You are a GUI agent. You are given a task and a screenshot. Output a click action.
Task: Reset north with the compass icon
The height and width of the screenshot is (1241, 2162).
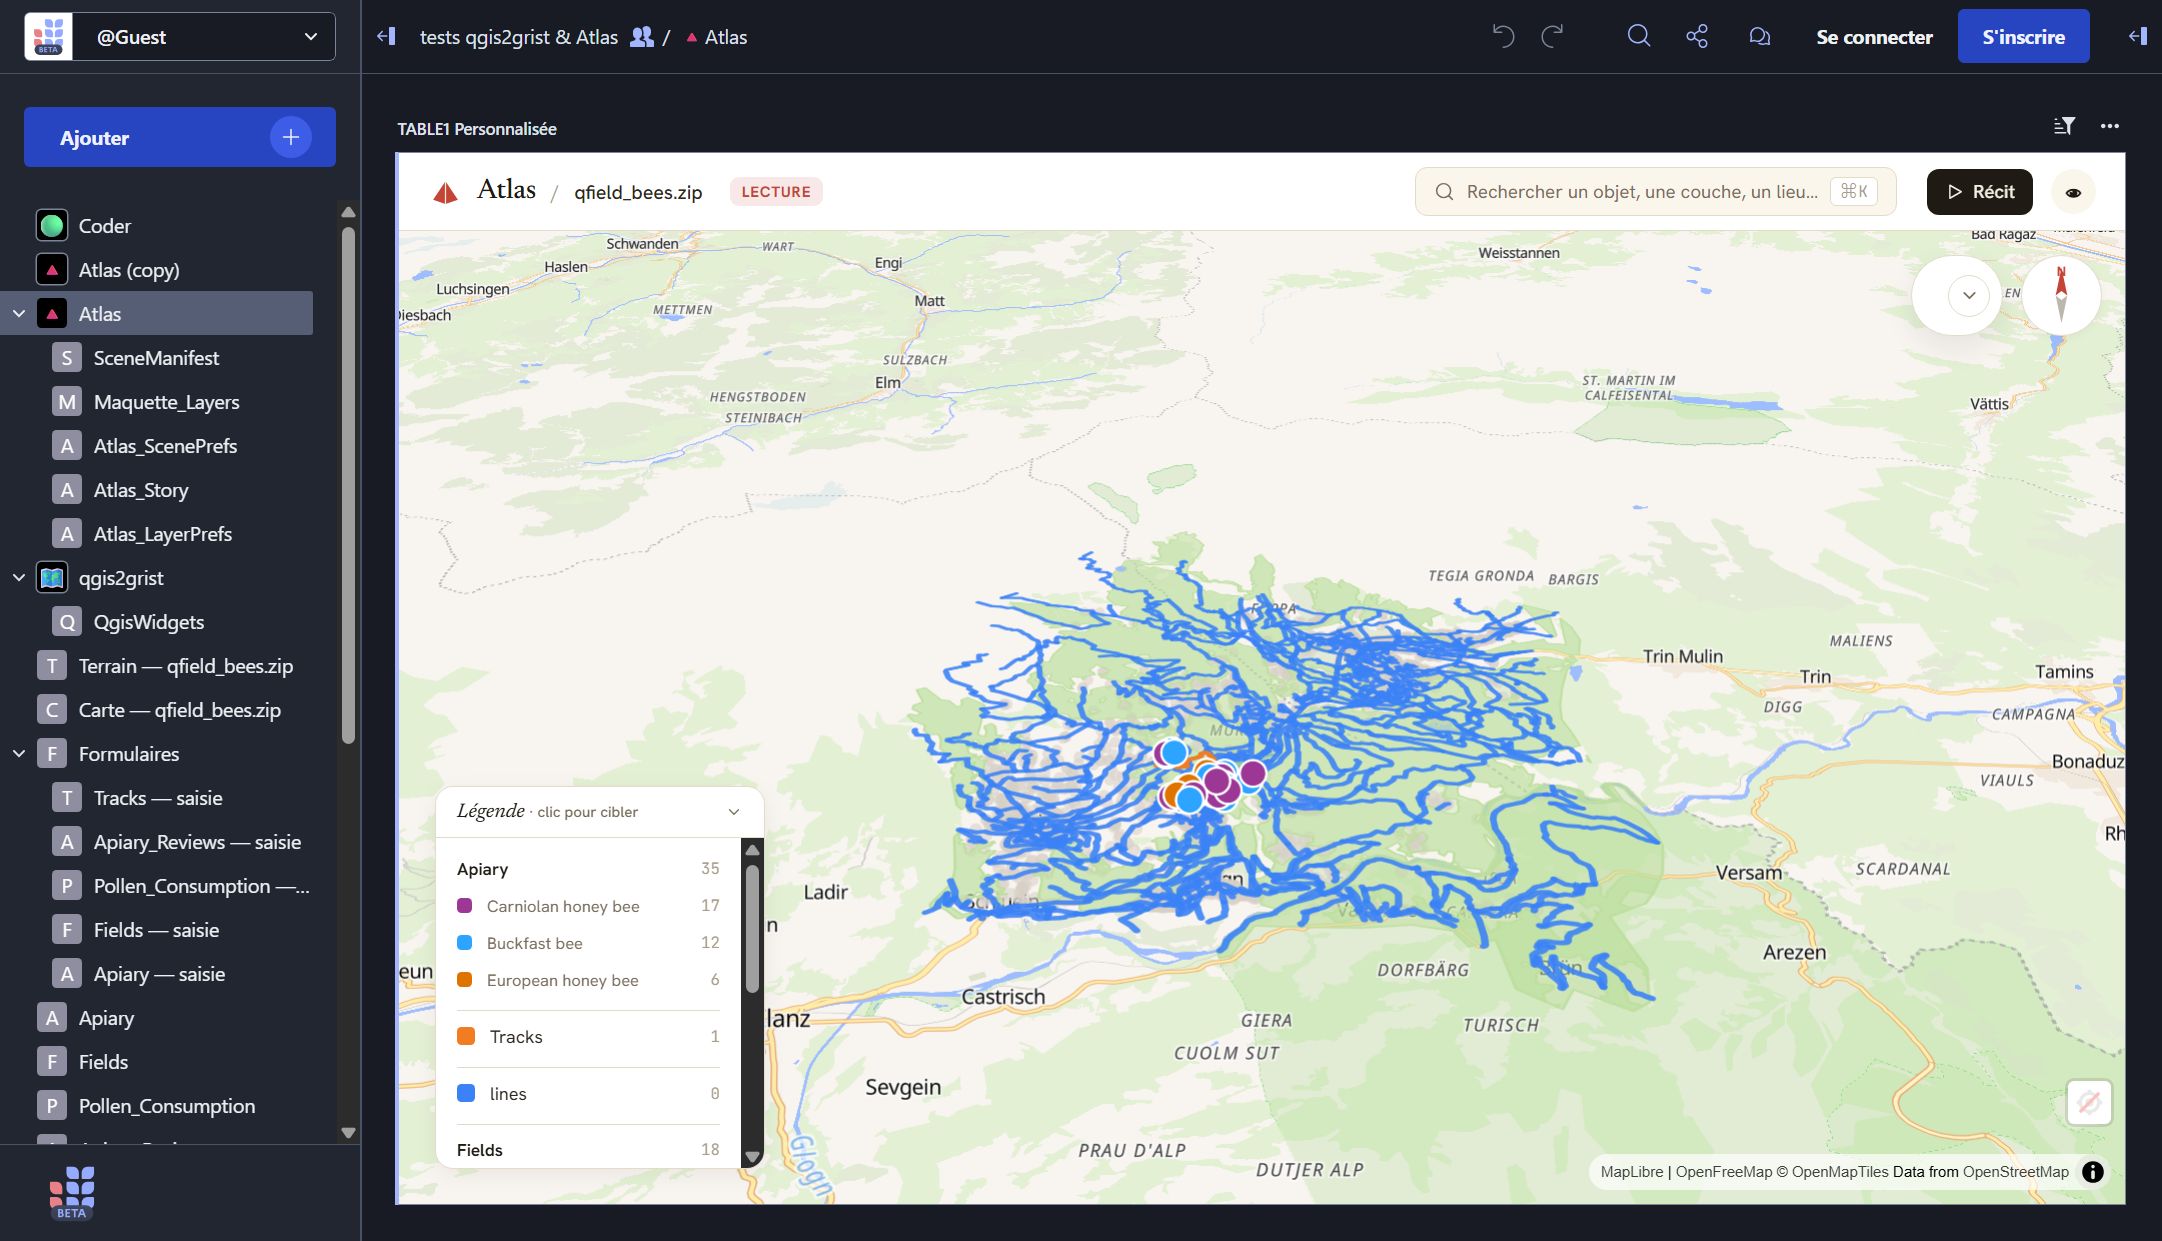pyautogui.click(x=2061, y=295)
